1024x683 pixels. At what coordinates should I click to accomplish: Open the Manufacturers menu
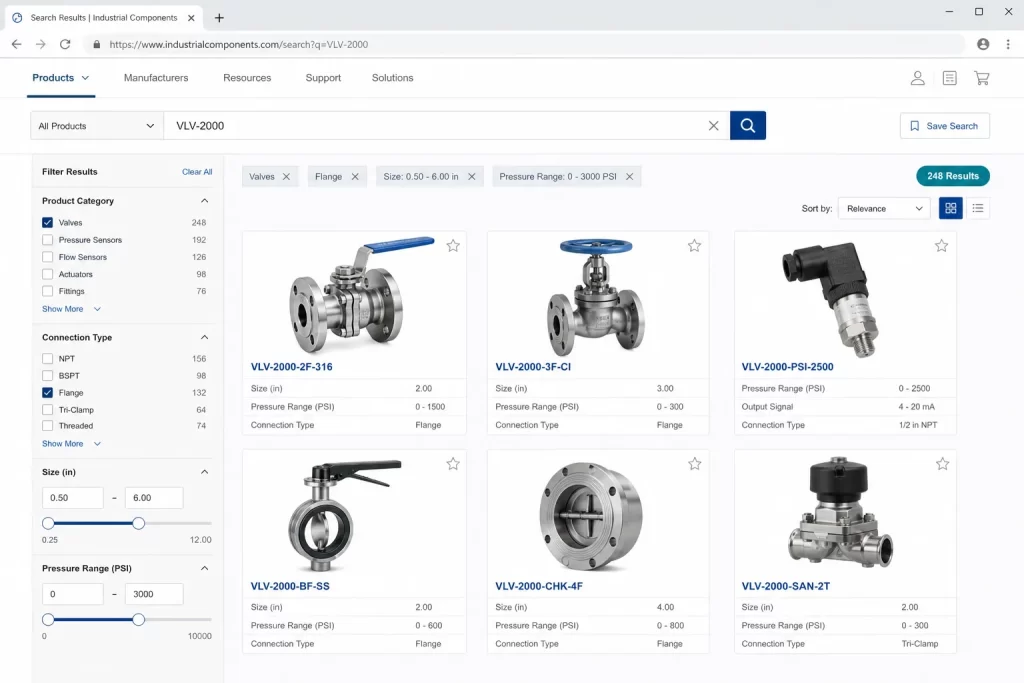(156, 78)
